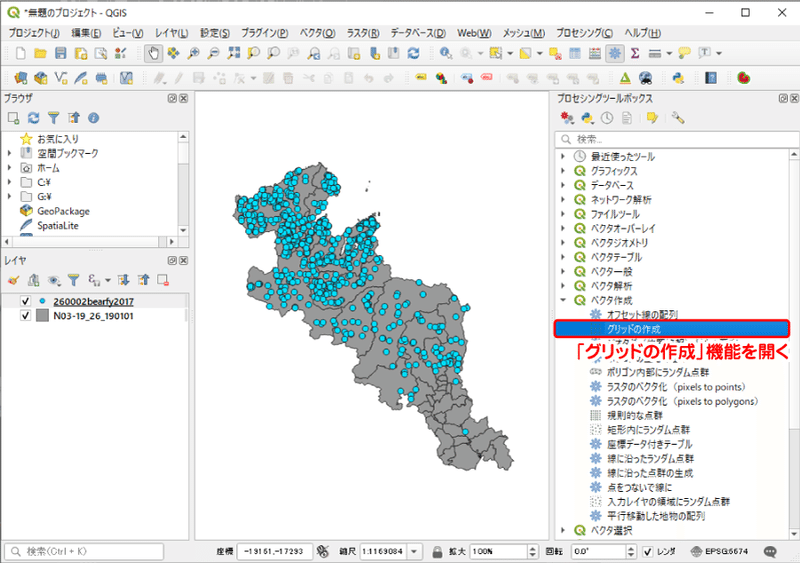The image size is (800, 563).
Task: Click the Zoom Out magnifier tool
Action: click(213, 53)
